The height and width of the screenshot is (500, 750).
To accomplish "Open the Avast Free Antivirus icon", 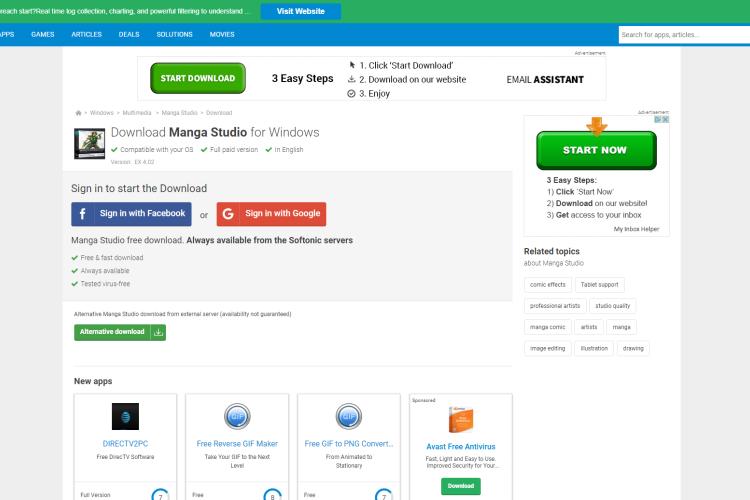I will pyautogui.click(x=461, y=419).
